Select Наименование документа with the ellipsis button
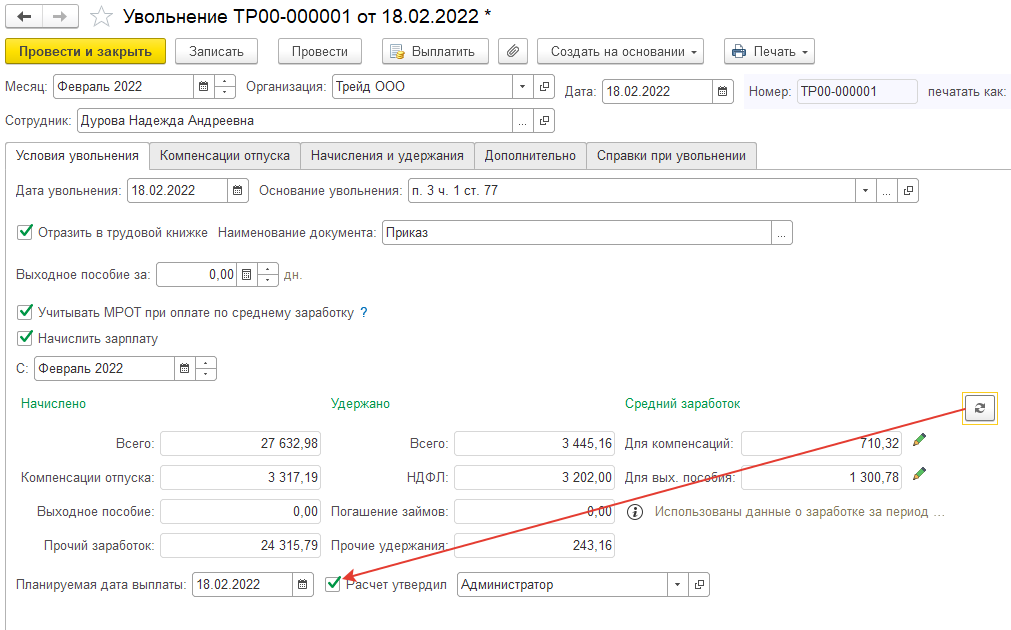1011x630 pixels. click(x=781, y=233)
